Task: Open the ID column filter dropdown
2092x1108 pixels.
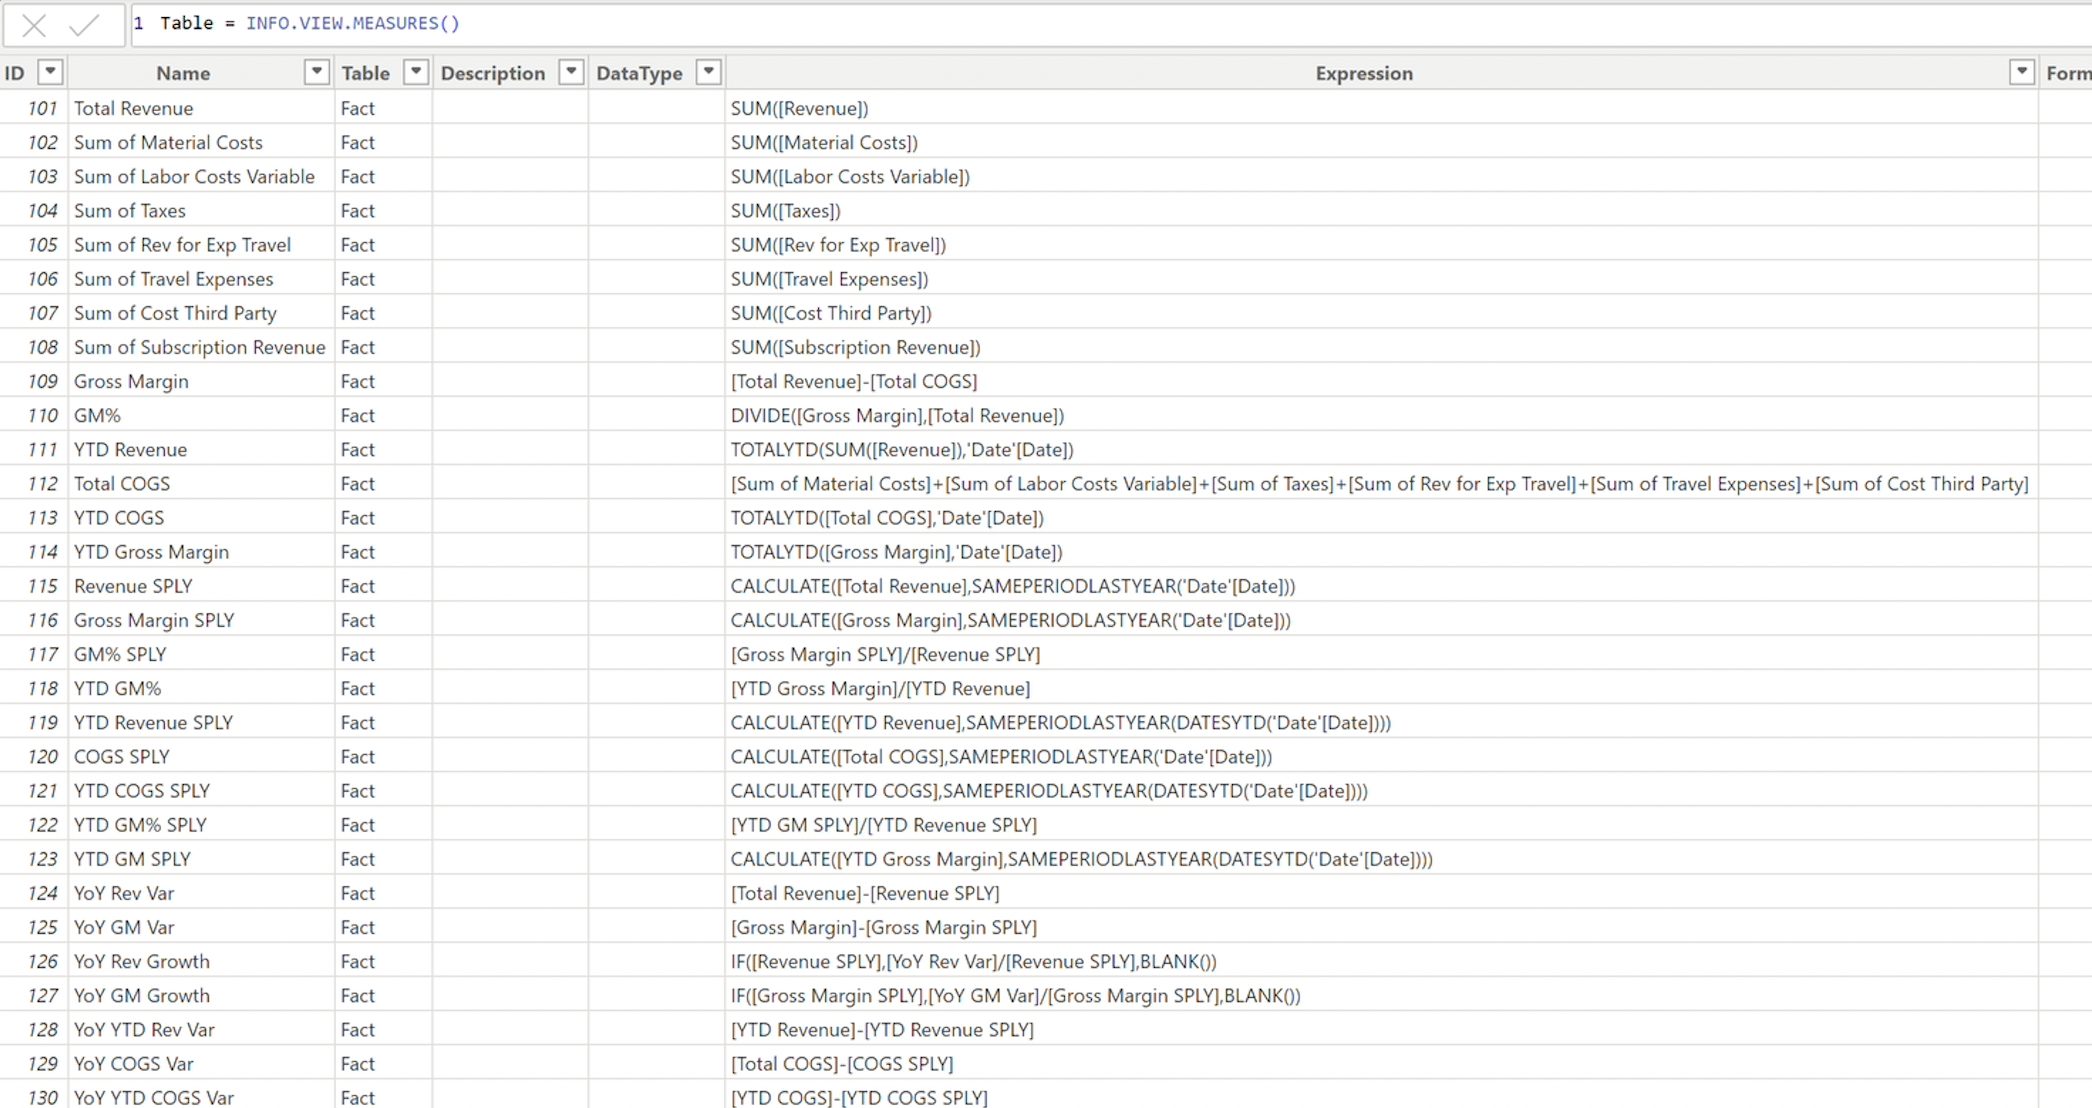Action: click(50, 72)
